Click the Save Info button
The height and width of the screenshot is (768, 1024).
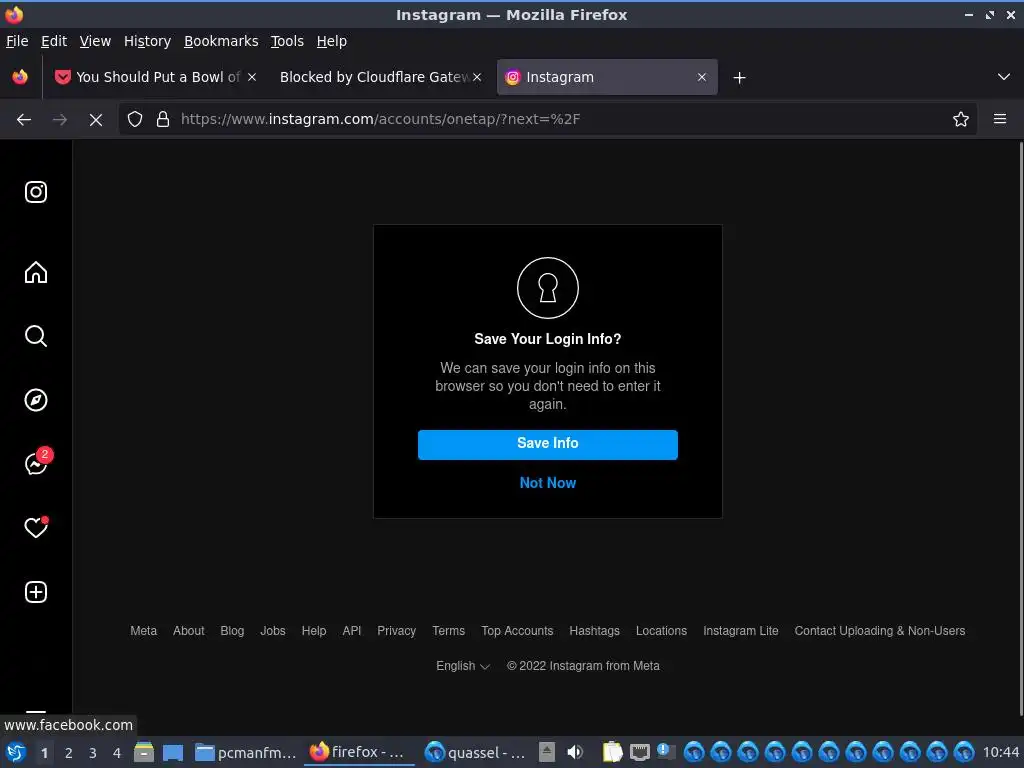[x=547, y=444]
